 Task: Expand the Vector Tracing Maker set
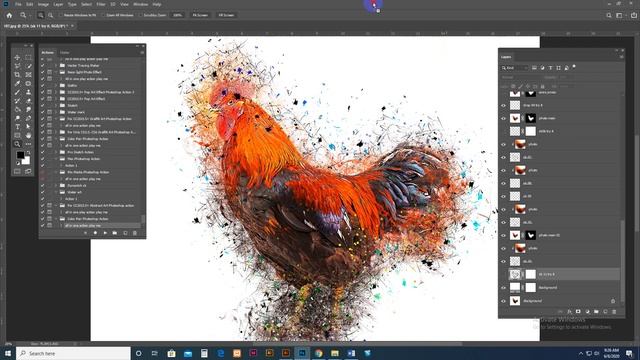point(56,65)
